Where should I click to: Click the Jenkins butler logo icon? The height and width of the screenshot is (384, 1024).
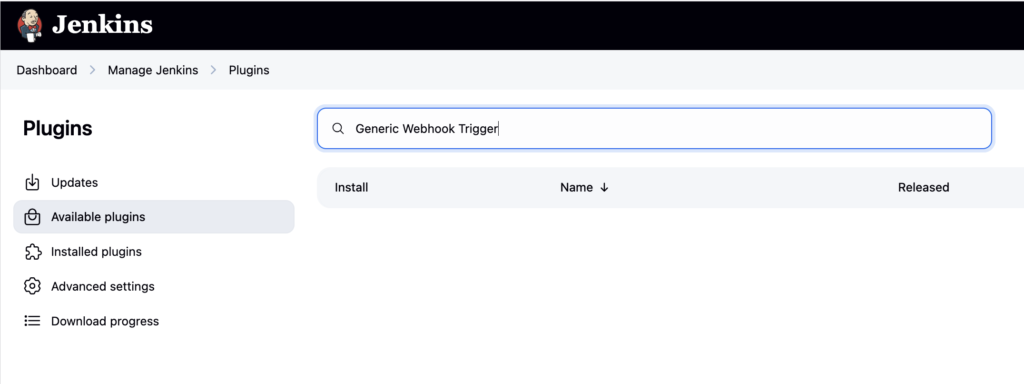[30, 25]
